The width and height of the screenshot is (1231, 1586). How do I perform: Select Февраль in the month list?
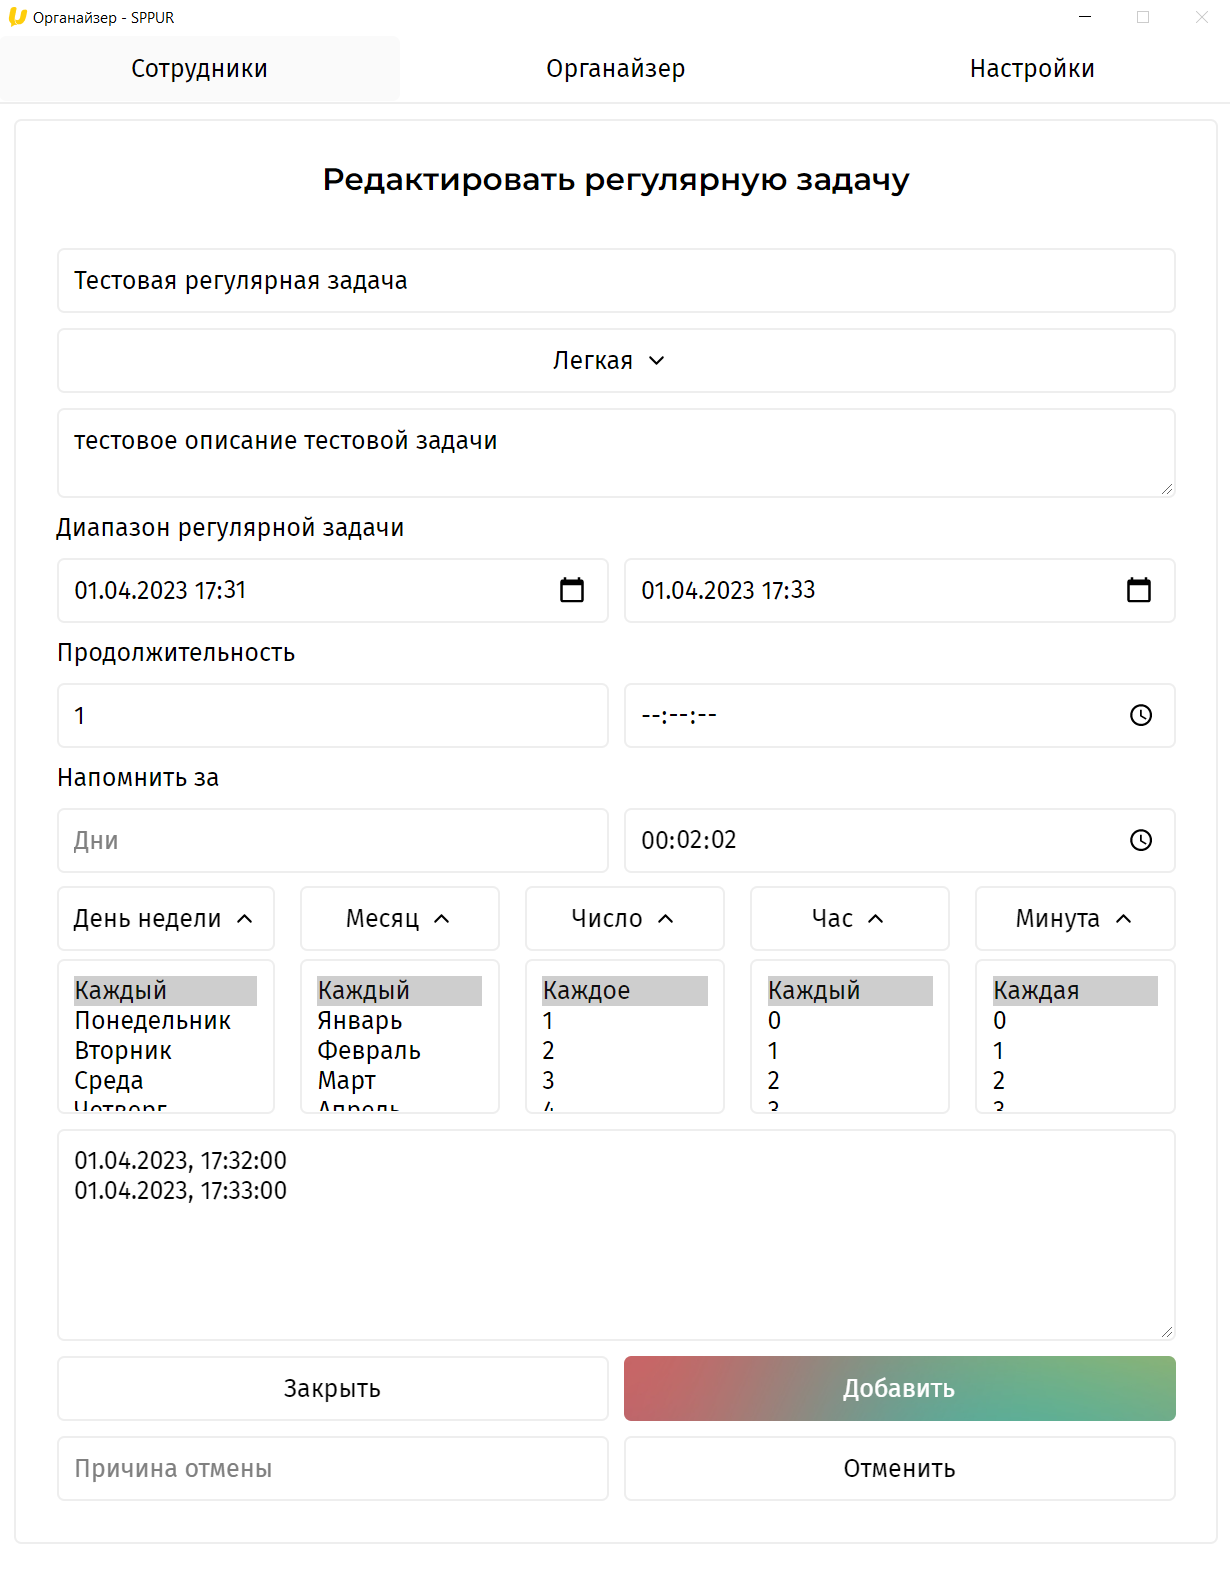click(400, 1051)
